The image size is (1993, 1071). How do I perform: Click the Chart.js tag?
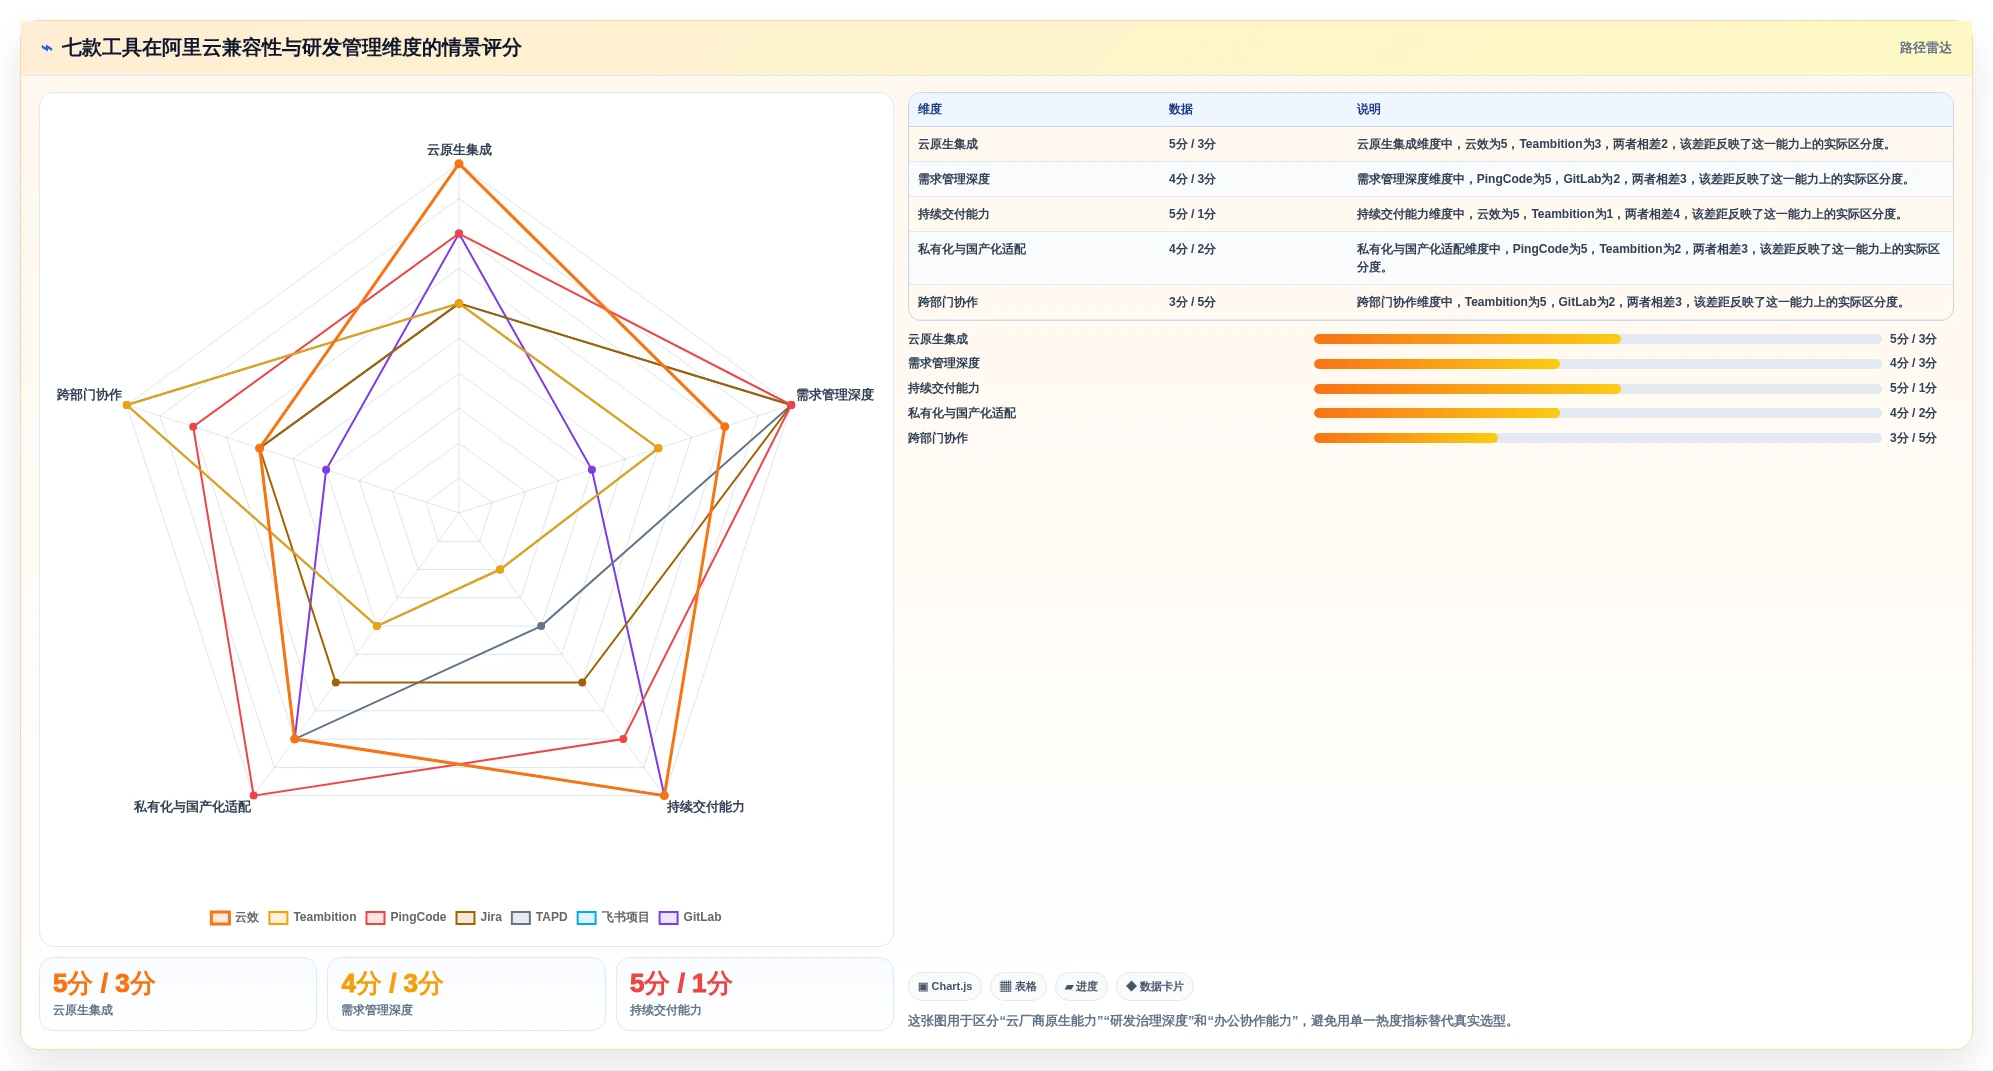(x=945, y=987)
